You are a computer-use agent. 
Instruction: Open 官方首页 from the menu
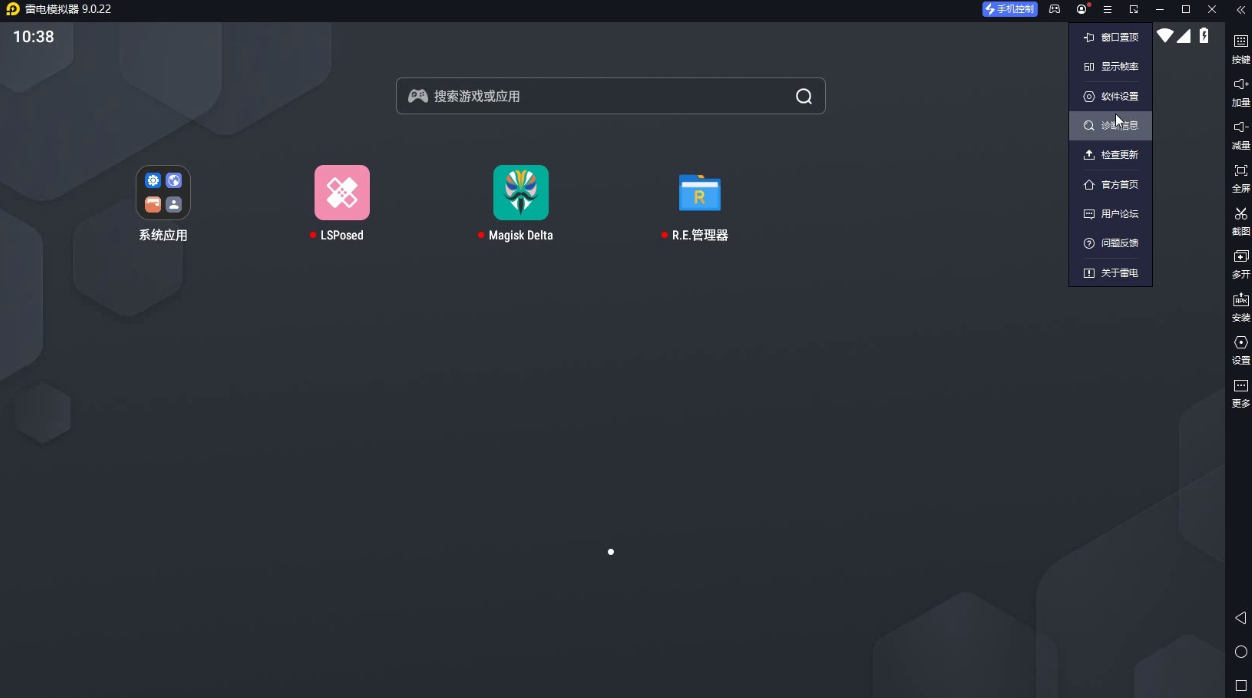click(x=1110, y=185)
